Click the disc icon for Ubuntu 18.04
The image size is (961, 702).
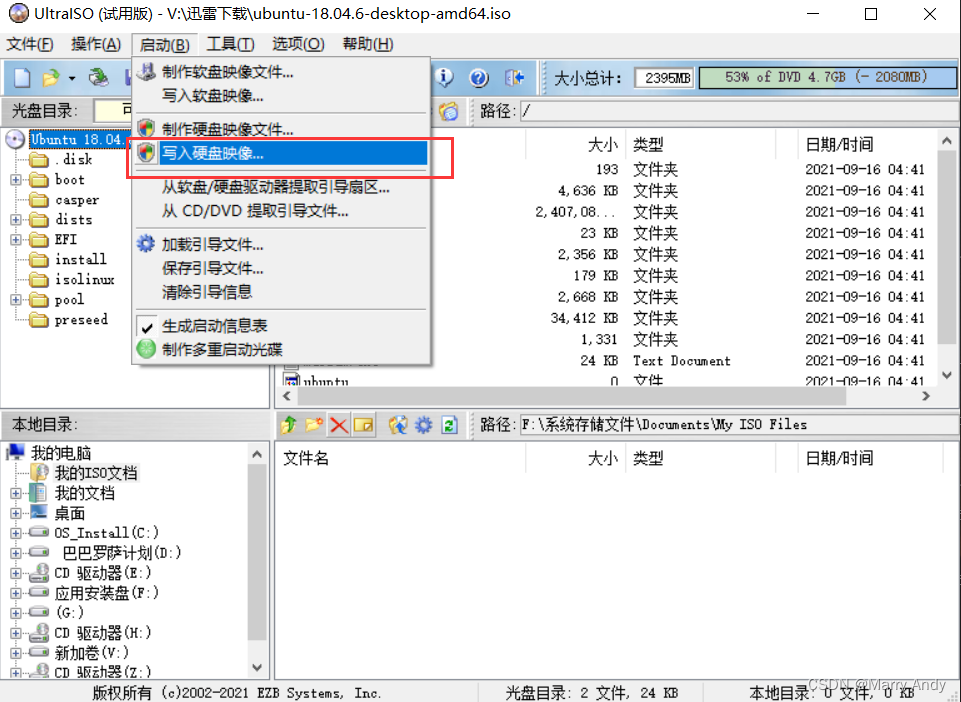point(15,139)
